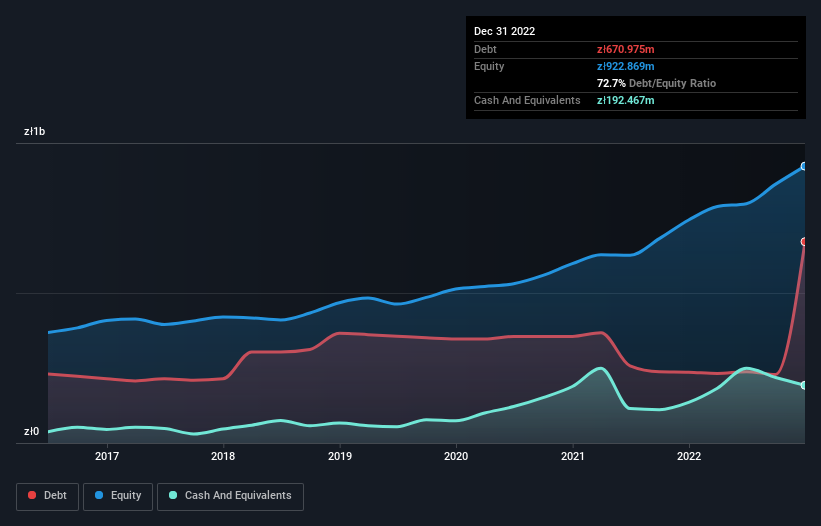
Task: Click Cash And Equivalents label in tooltip
Action: 527,100
